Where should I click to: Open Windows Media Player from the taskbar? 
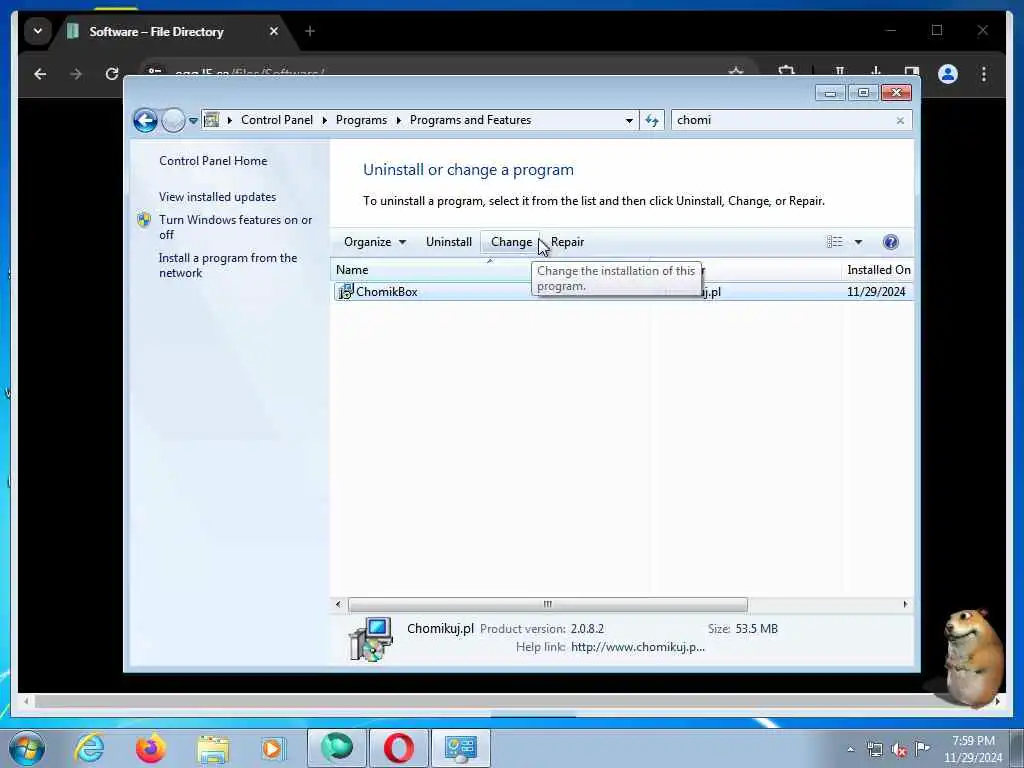tap(272, 748)
